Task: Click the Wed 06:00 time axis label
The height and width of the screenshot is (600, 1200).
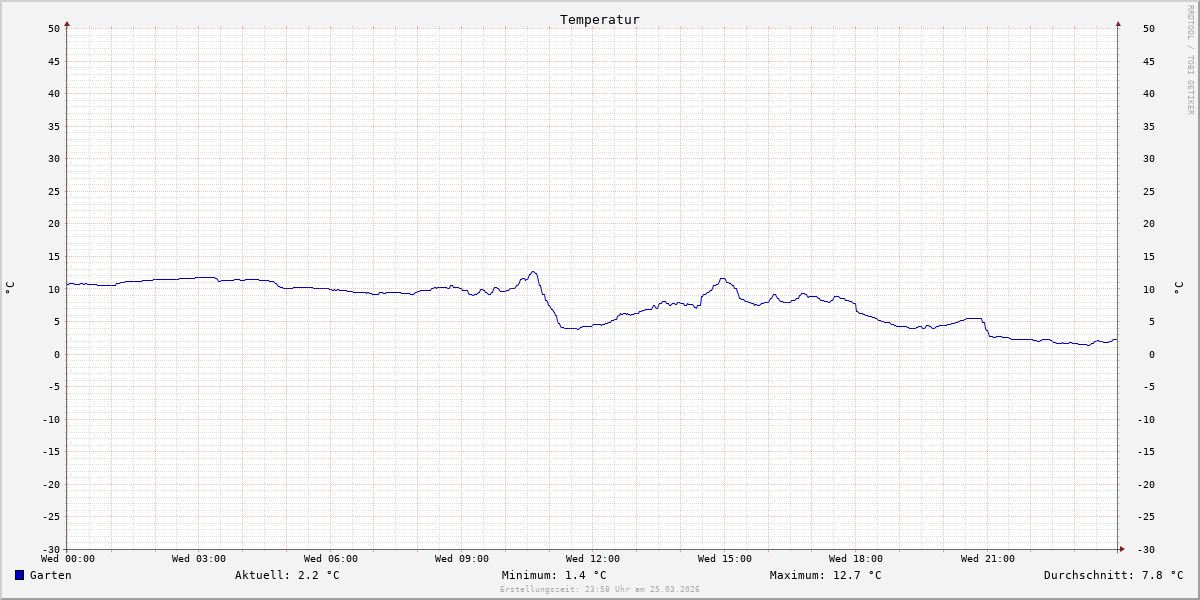Action: point(331,559)
